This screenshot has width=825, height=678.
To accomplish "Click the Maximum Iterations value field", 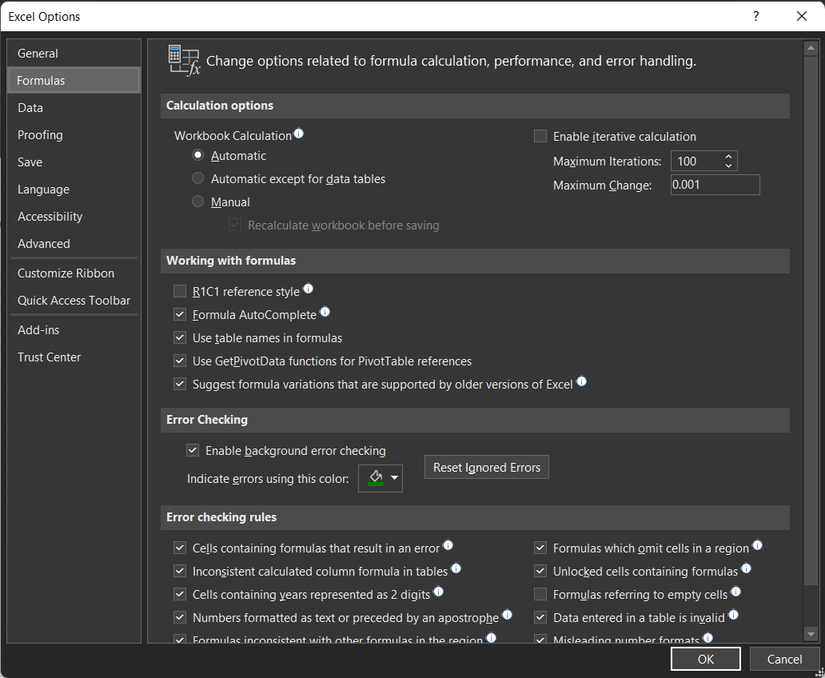I will (x=697, y=161).
